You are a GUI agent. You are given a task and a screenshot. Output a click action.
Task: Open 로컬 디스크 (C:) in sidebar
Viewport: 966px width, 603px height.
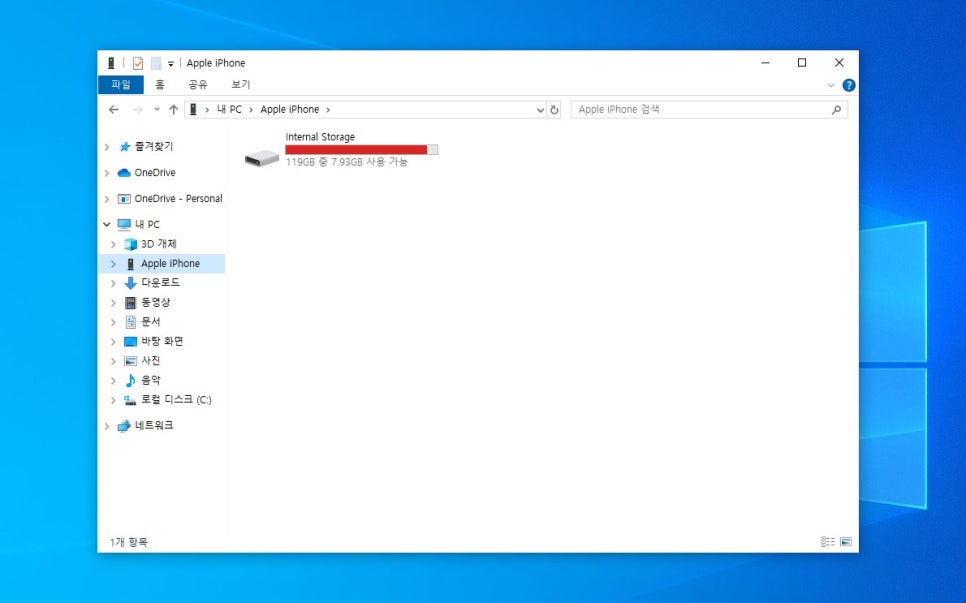[176, 400]
